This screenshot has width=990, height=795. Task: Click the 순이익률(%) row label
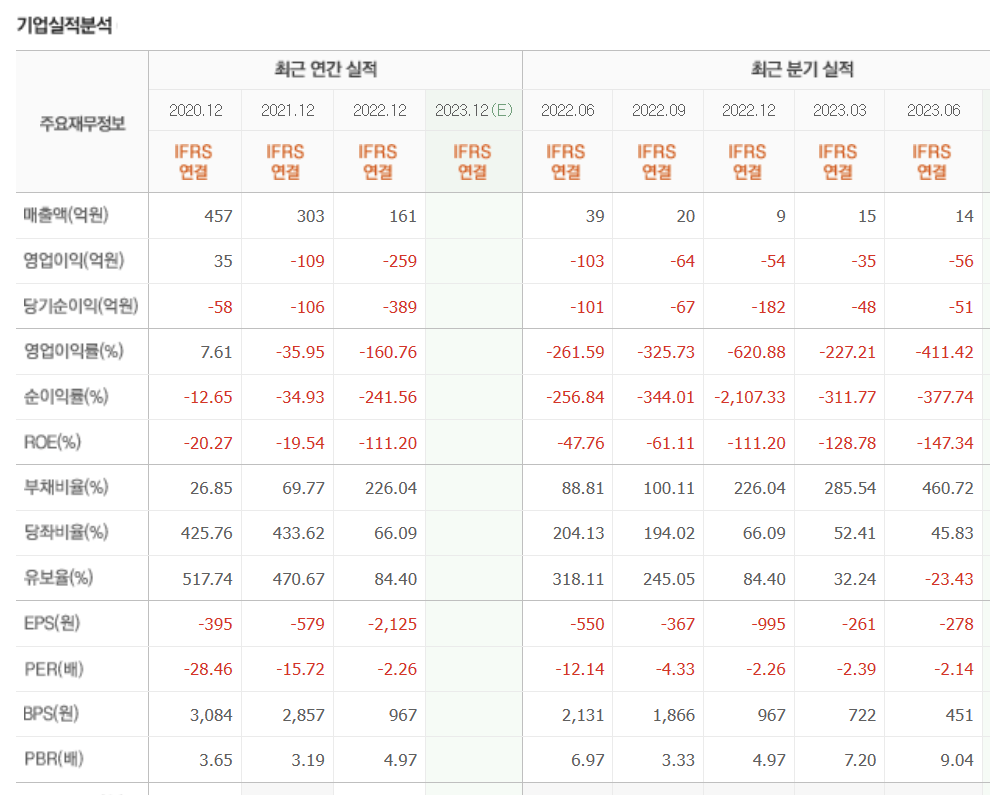pos(66,397)
